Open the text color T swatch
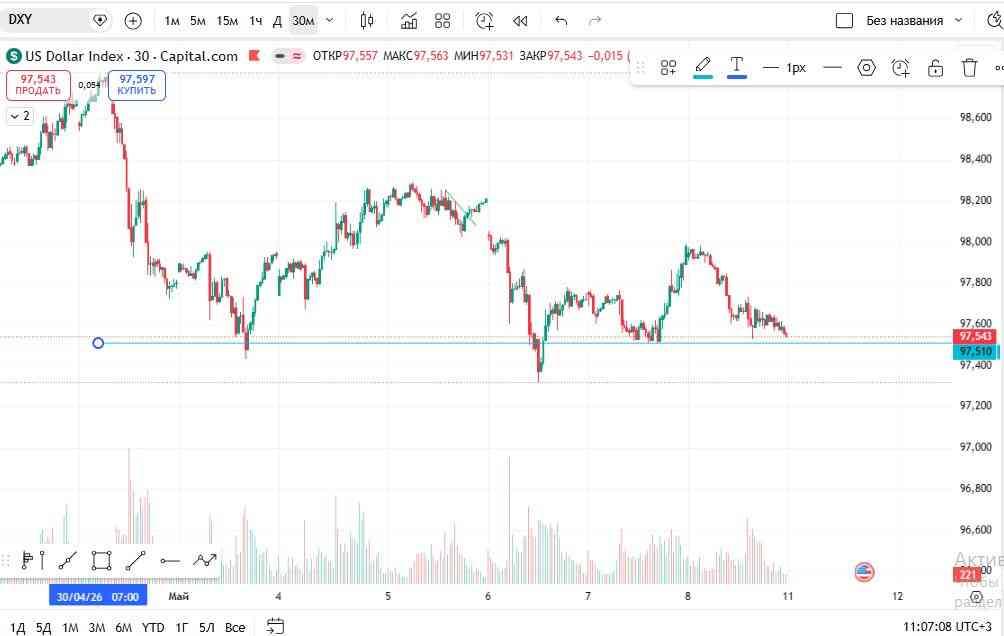1004x636 pixels. [x=736, y=67]
